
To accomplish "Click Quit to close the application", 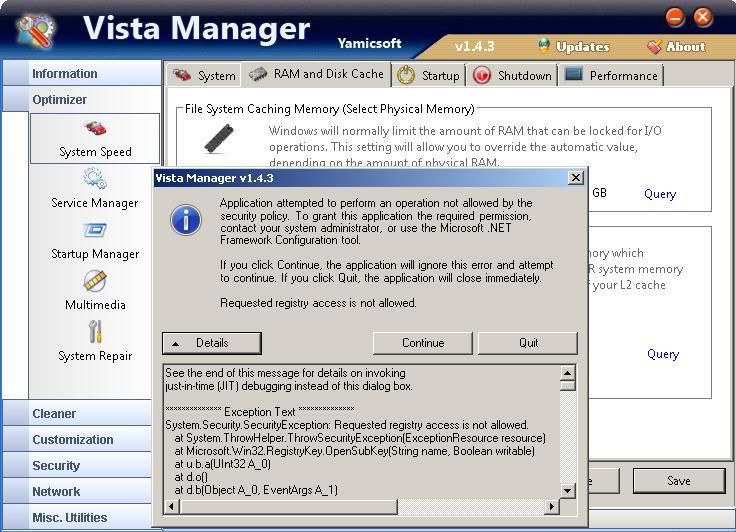I will (x=528, y=343).
